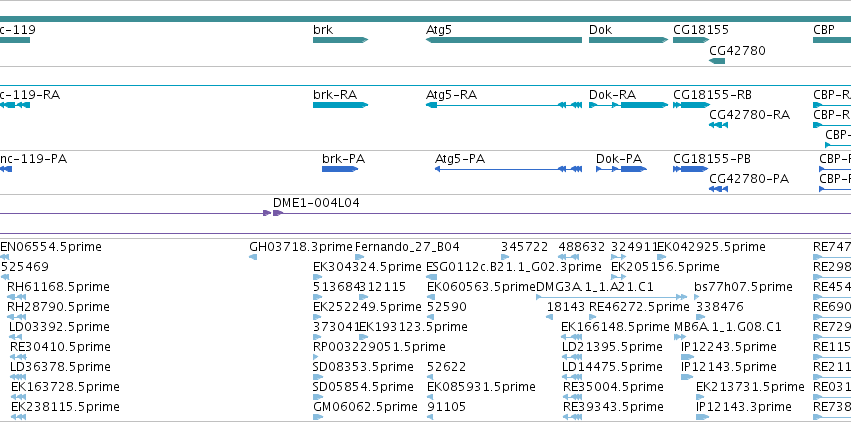Screen dimensions: 851x422
Task: Click the 525469 EST entry
Action: (25, 267)
